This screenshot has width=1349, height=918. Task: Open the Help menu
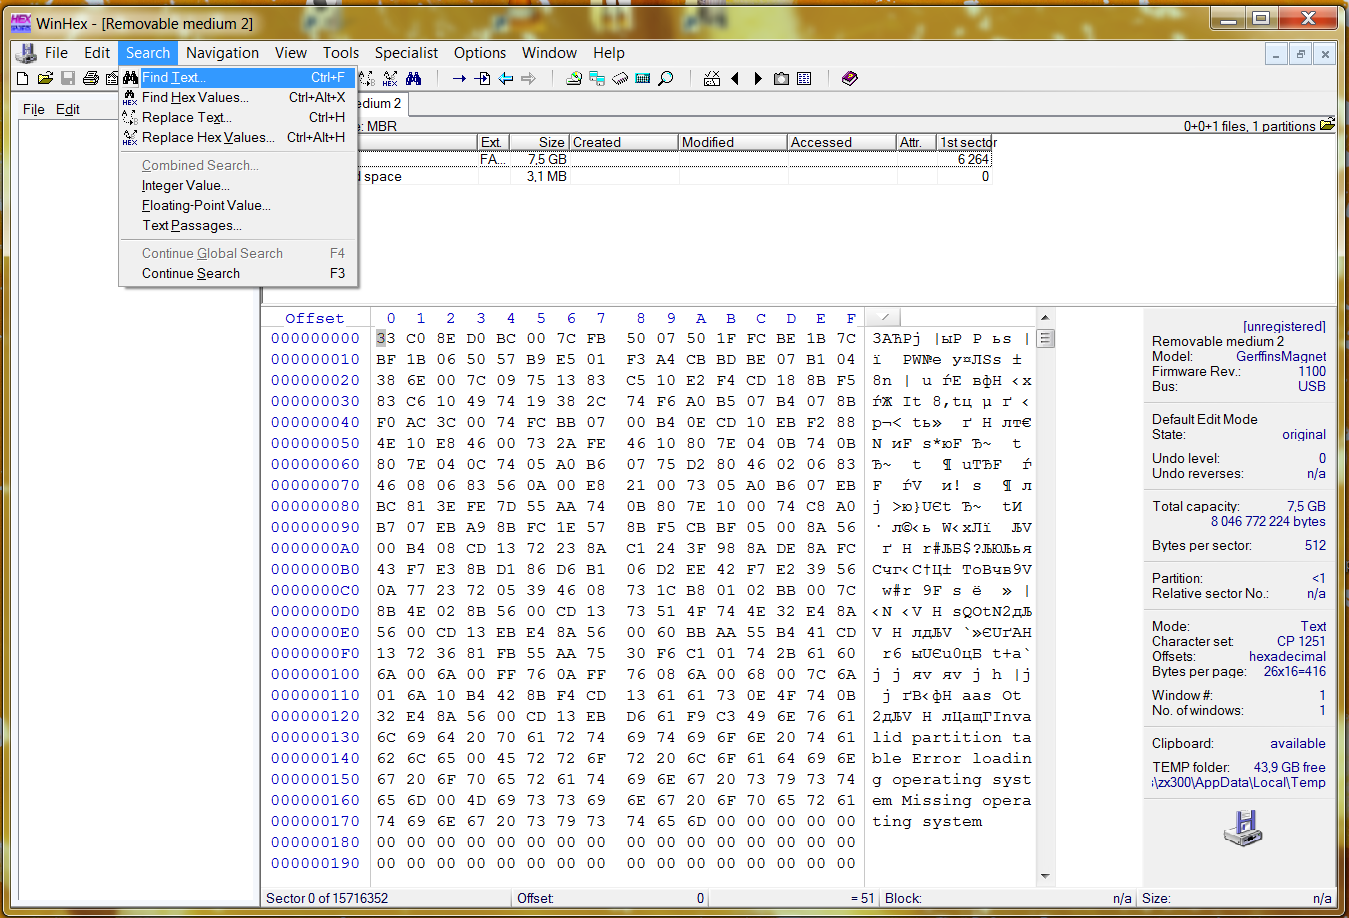click(x=609, y=53)
